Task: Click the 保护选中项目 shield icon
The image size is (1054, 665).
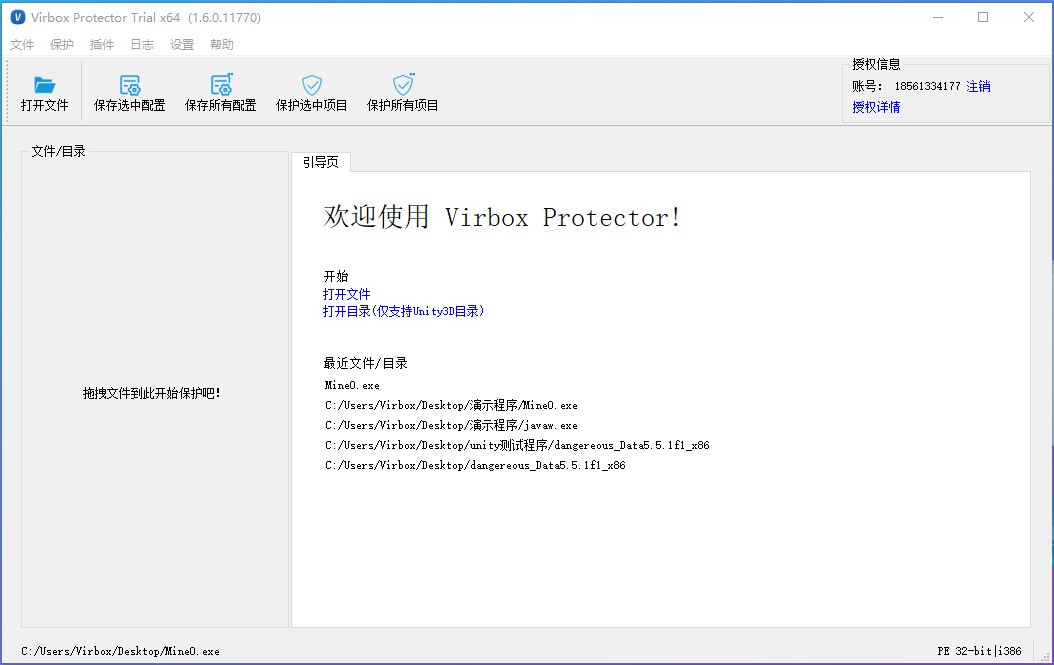Action: tap(312, 85)
